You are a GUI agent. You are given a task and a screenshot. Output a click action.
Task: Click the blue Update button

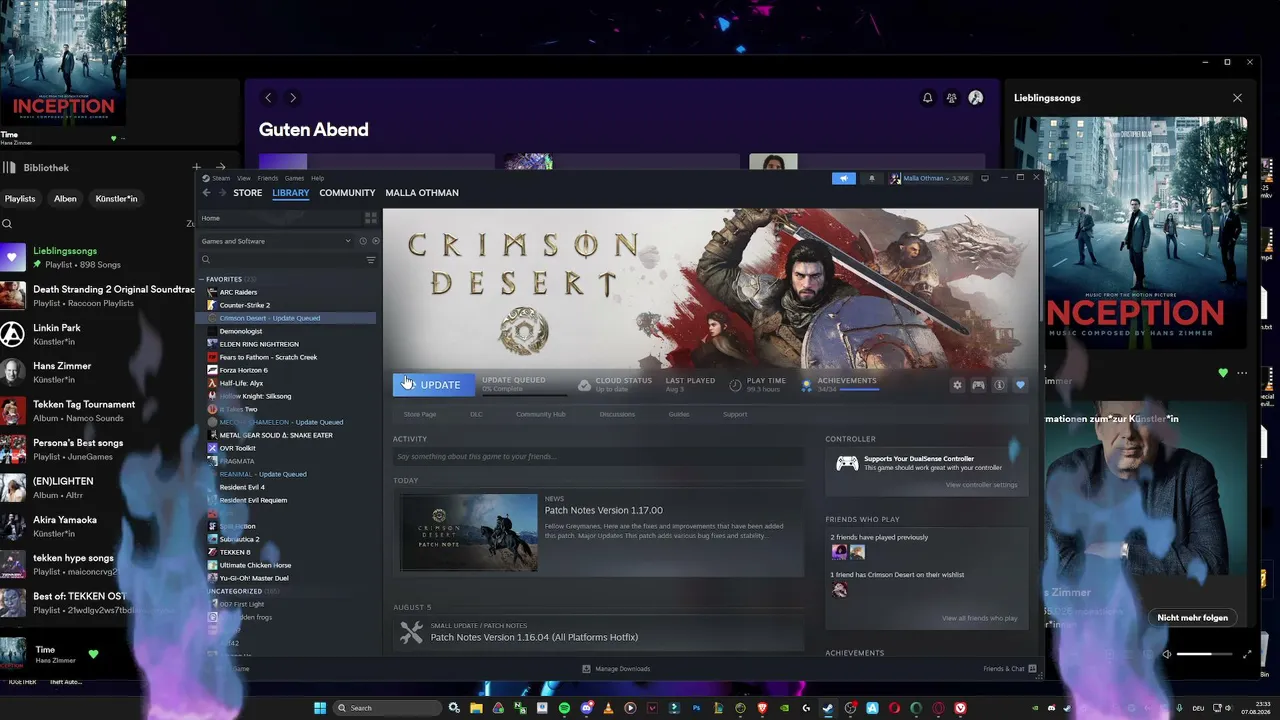tap(434, 385)
